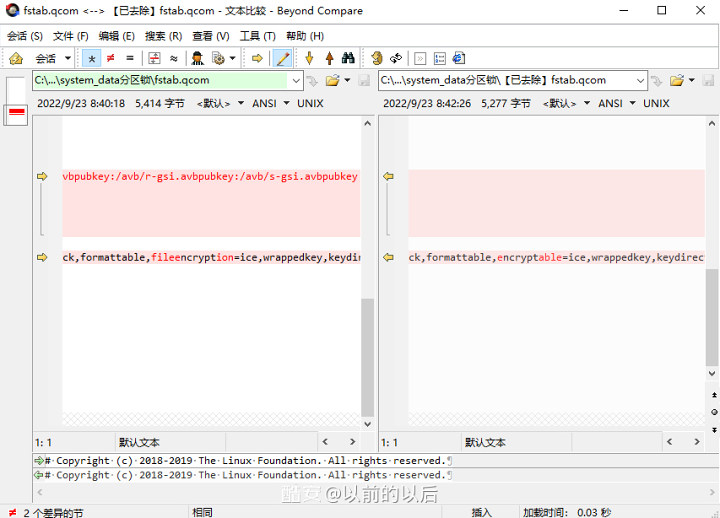Click the Next Difference Files icon
720x518 pixels.
420,58
